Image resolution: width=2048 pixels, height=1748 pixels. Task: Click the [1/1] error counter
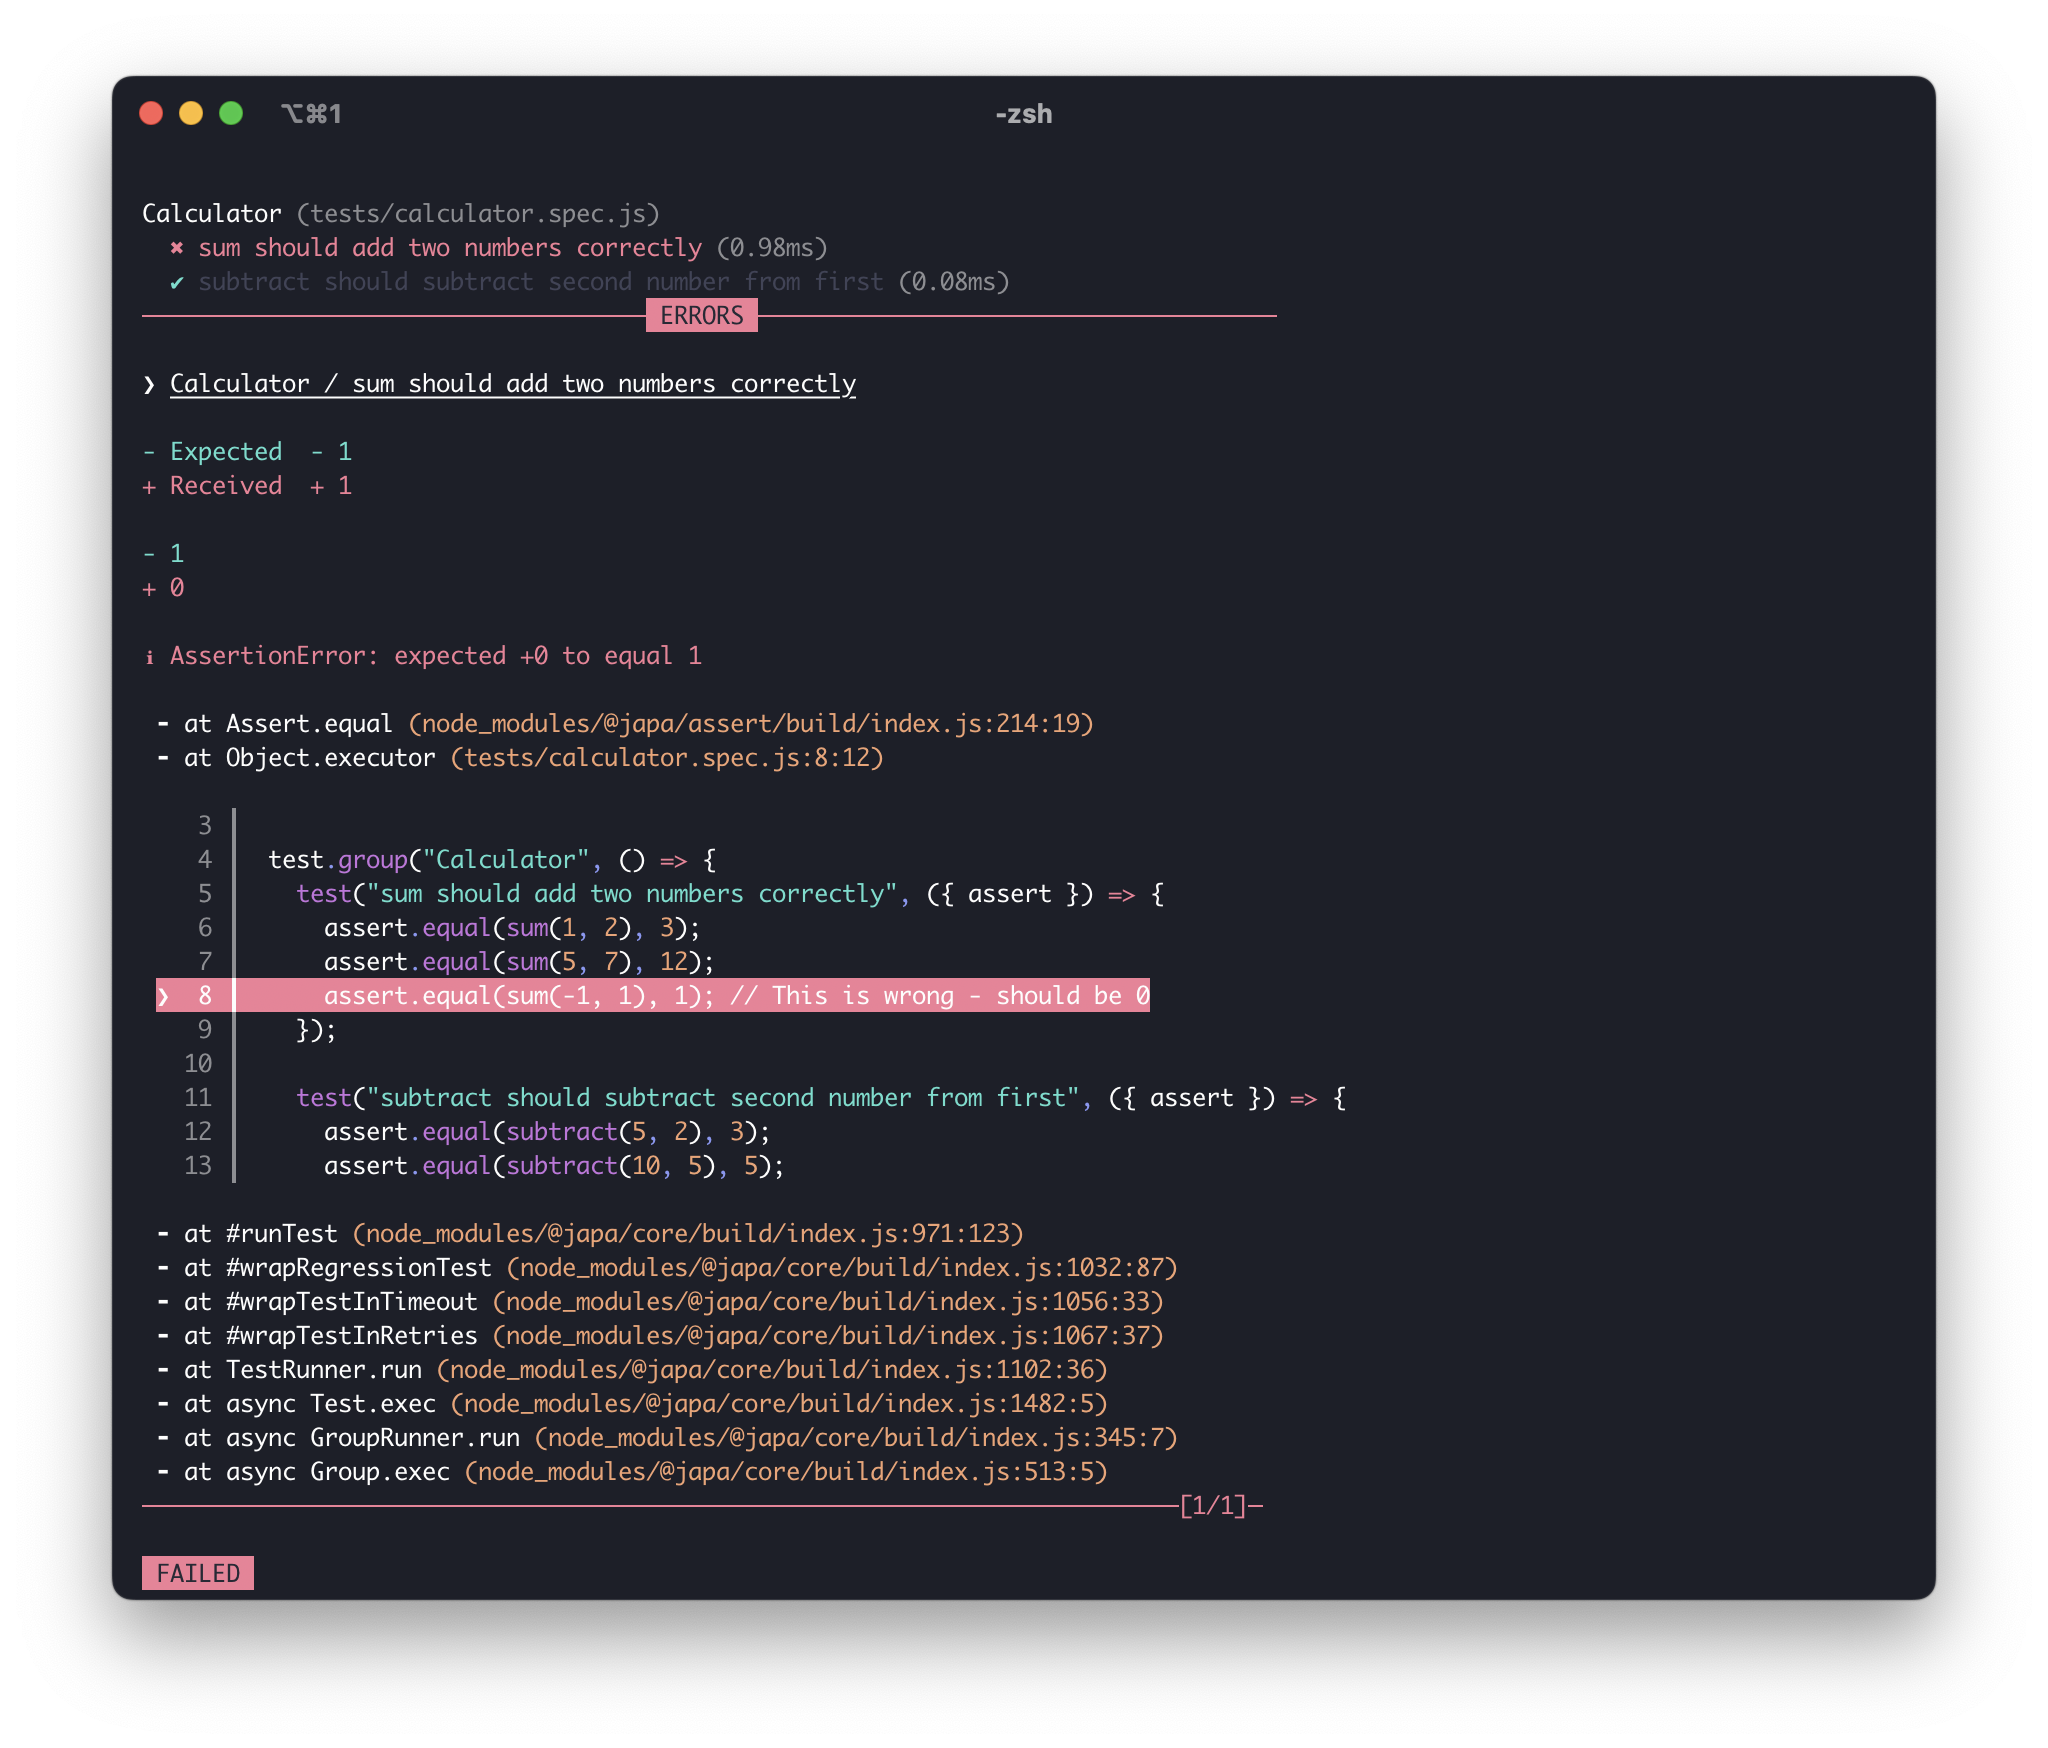pyautogui.click(x=1213, y=1506)
